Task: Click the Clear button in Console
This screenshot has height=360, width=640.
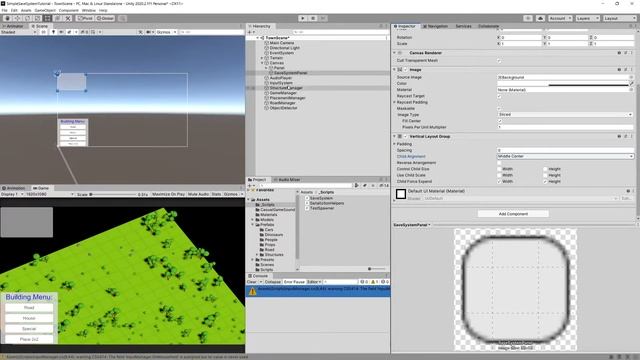Action: (251, 282)
